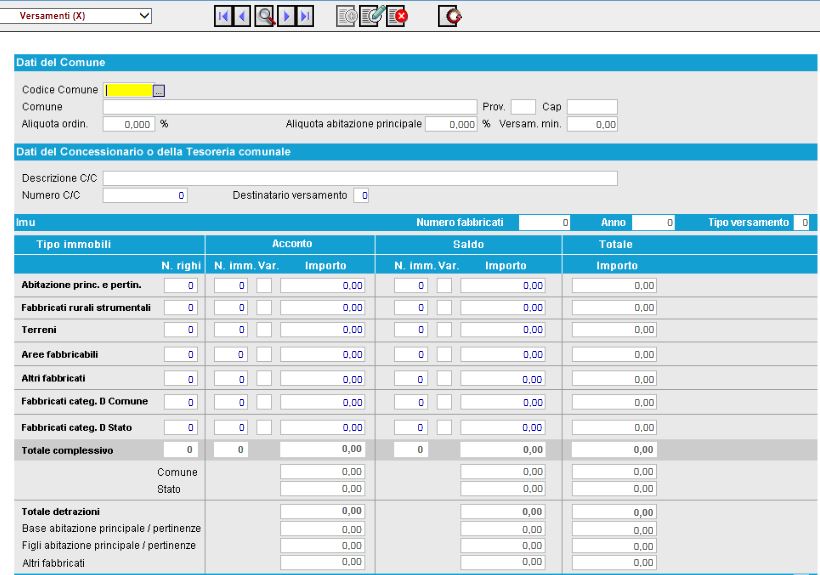This screenshot has height=575, width=820.
Task: Click the Numero fabbricati field
Action: 545,220
